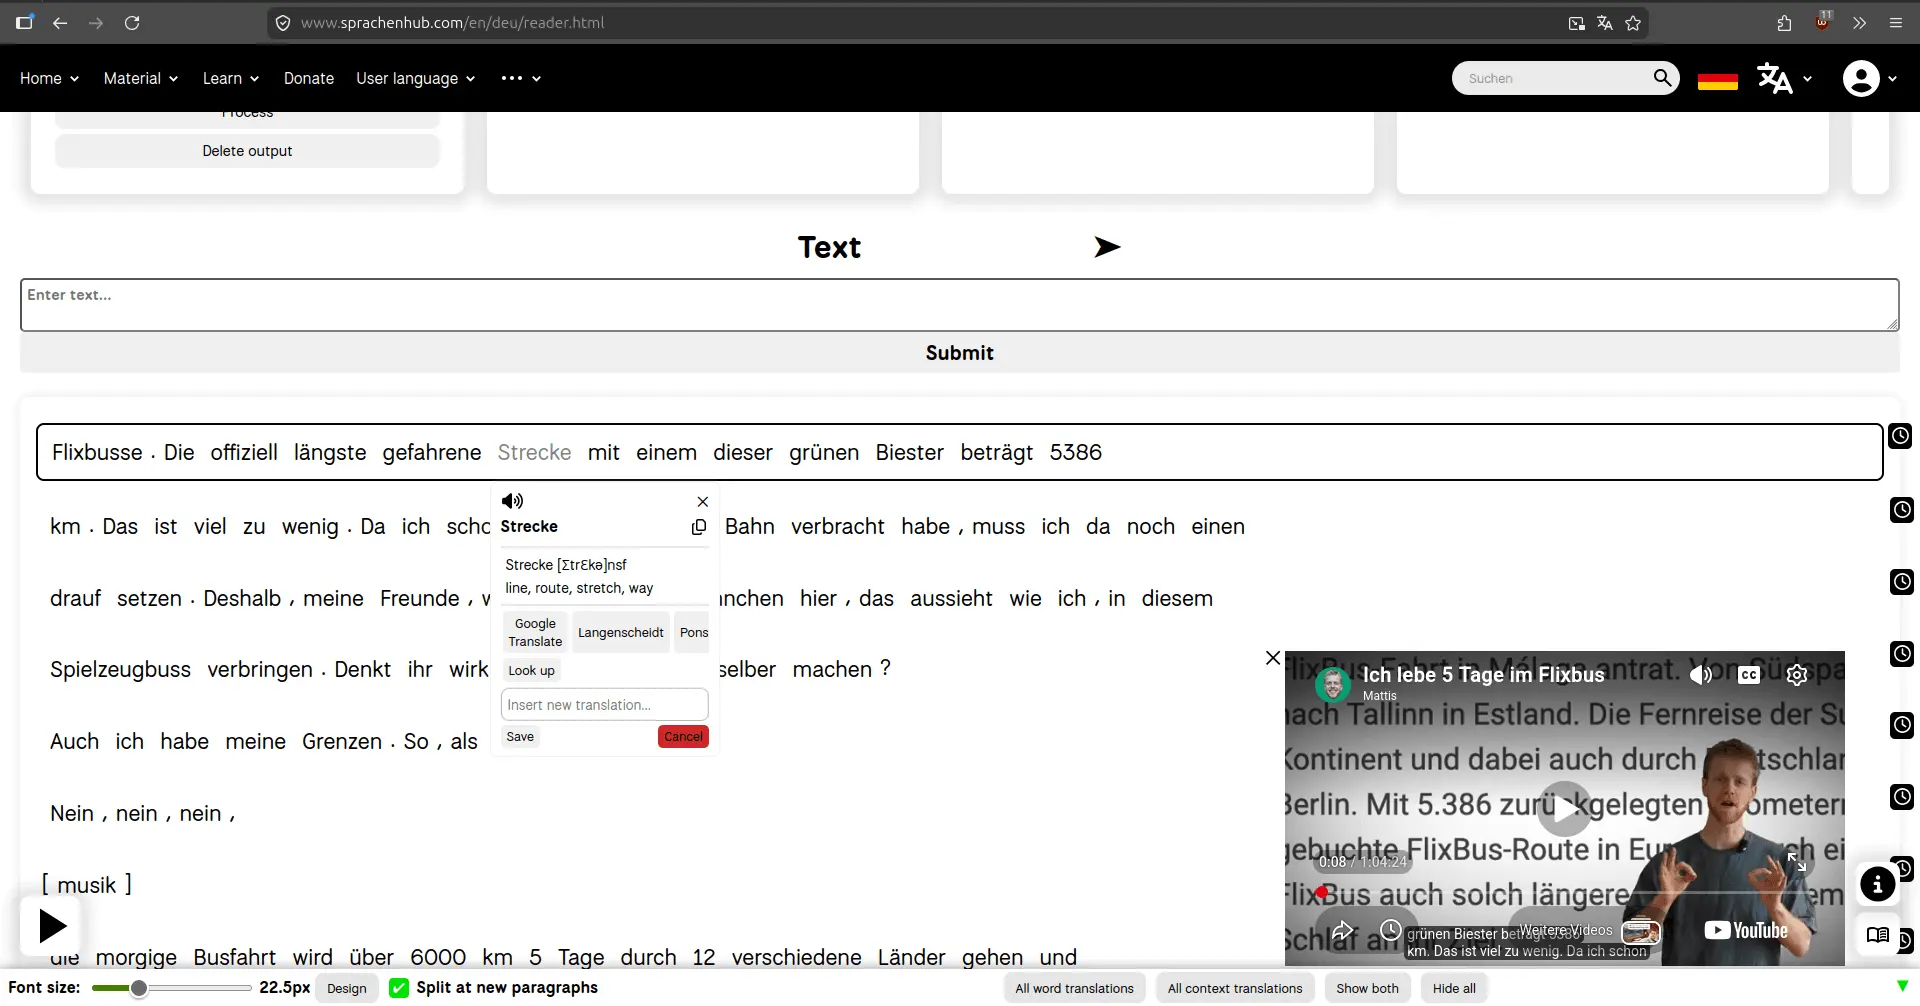Viewport: 1920px width, 1006px height.
Task: Expand the translate language chevron
Action: [1807, 78]
